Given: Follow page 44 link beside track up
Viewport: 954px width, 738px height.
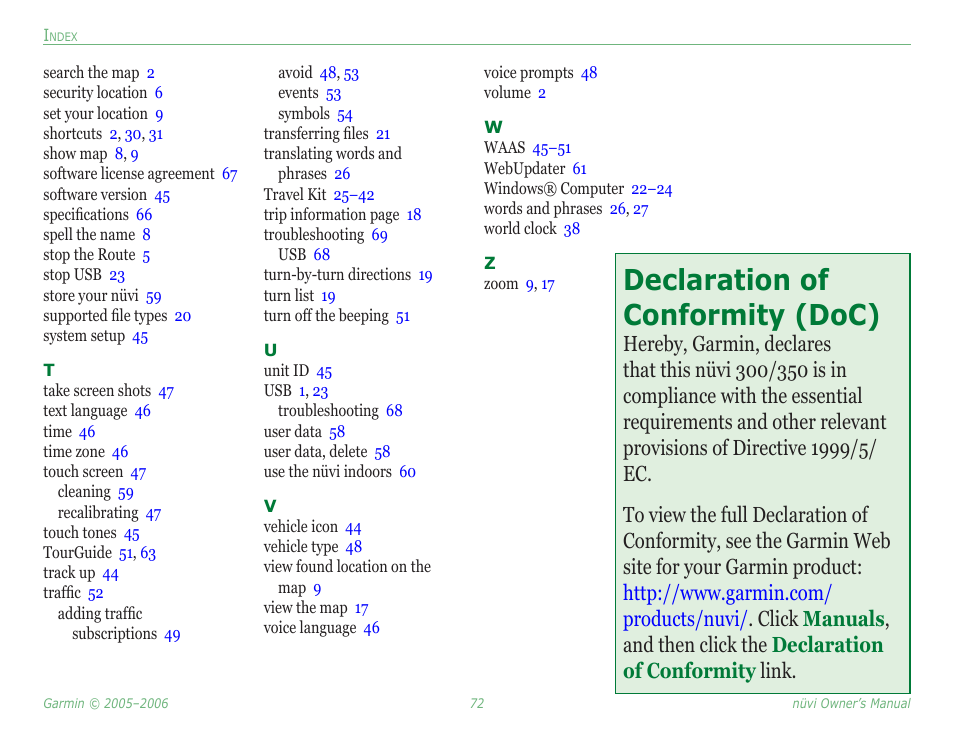Looking at the screenshot, I should pos(110,574).
